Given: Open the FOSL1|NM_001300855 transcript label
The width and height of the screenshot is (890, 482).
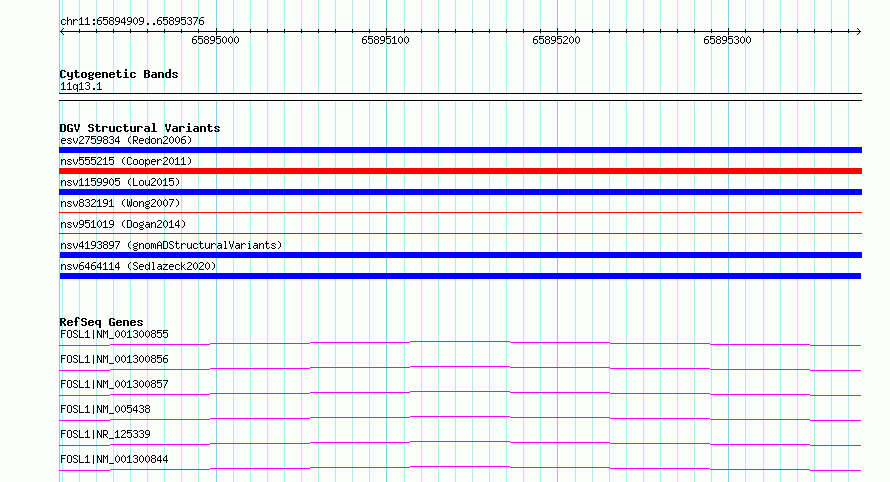Looking at the screenshot, I should (x=114, y=334).
